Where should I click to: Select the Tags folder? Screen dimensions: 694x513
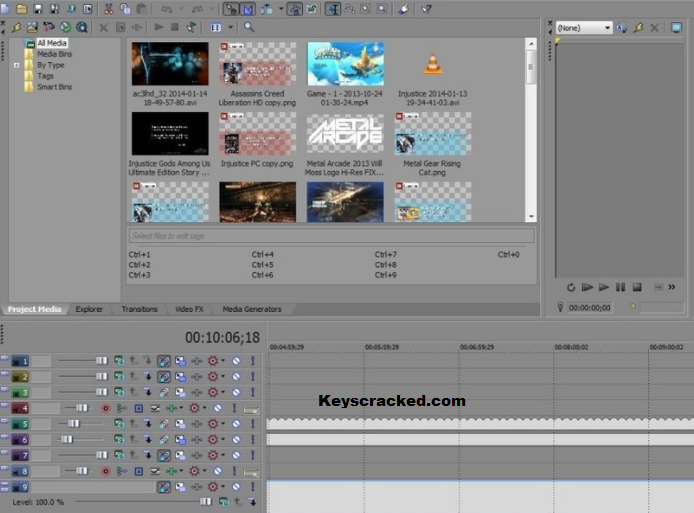pyautogui.click(x=45, y=76)
